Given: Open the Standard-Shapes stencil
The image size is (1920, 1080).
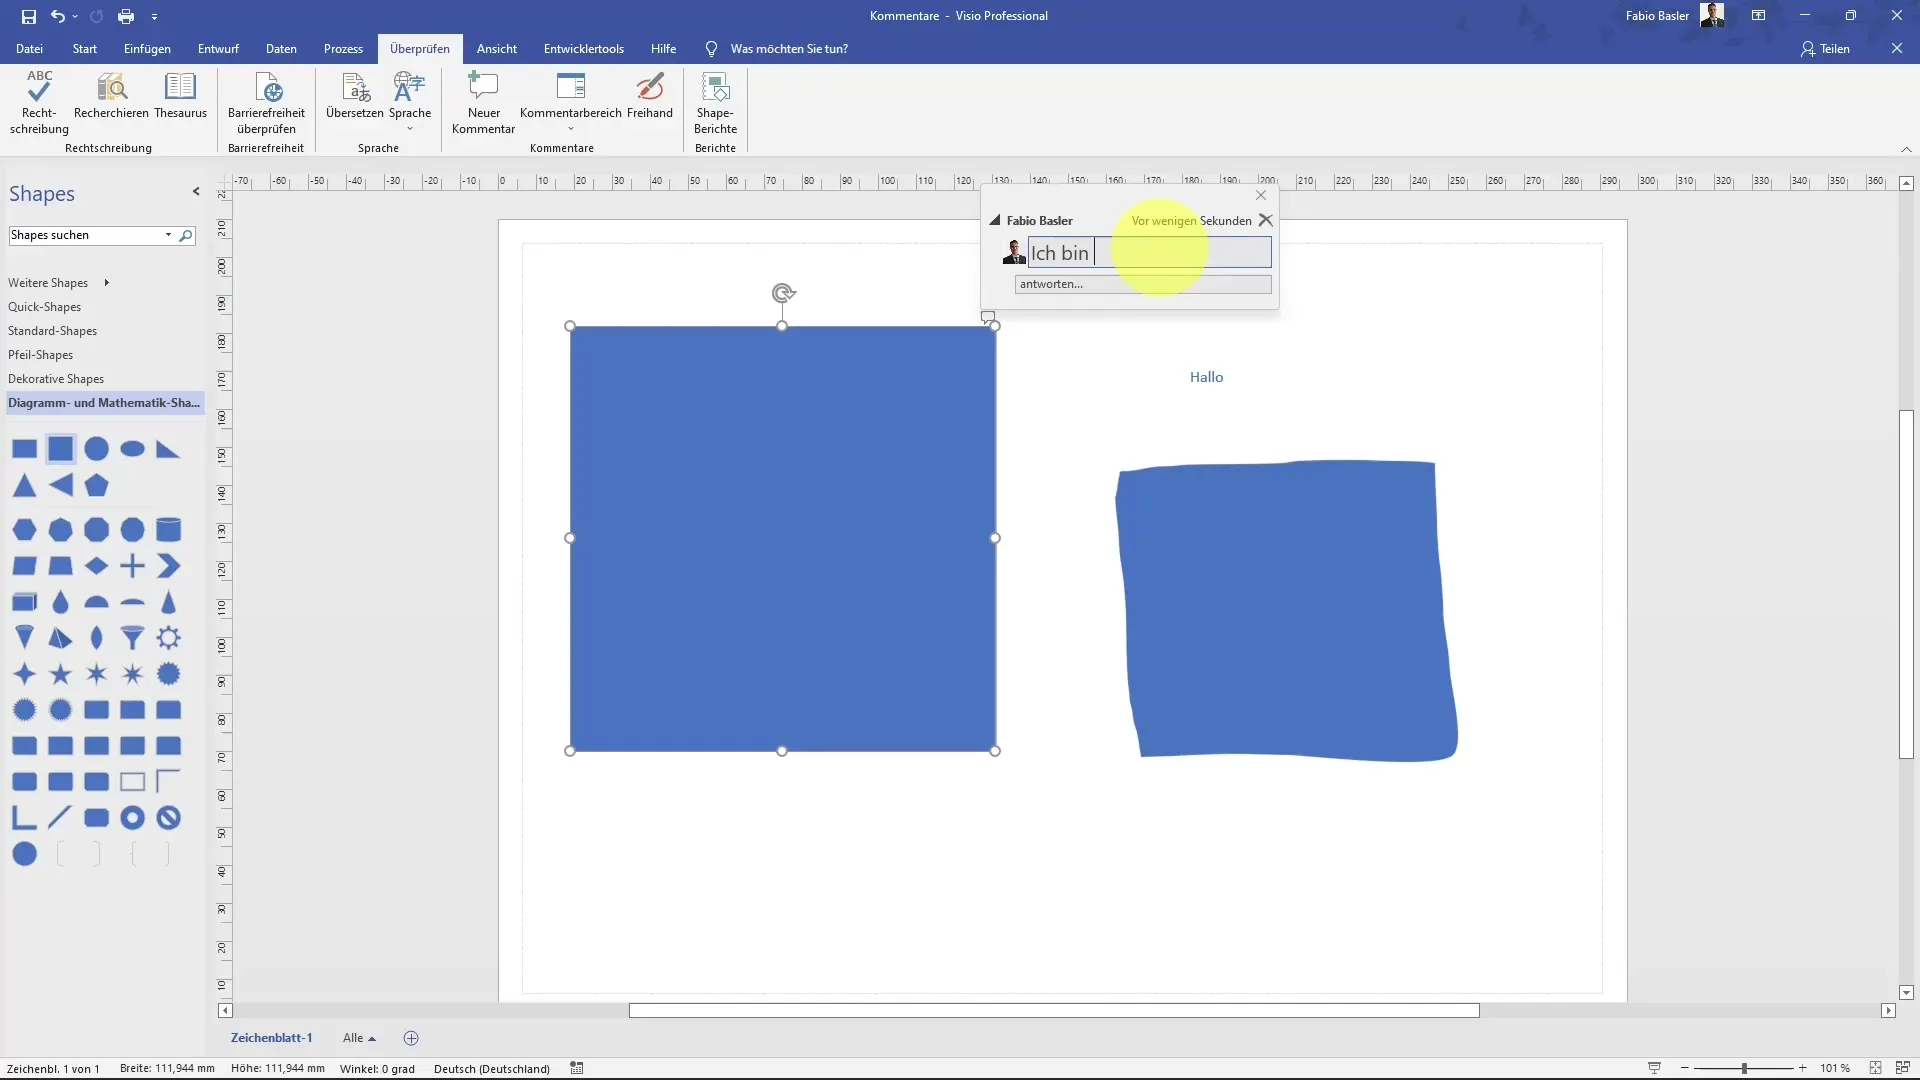Looking at the screenshot, I should pos(52,331).
